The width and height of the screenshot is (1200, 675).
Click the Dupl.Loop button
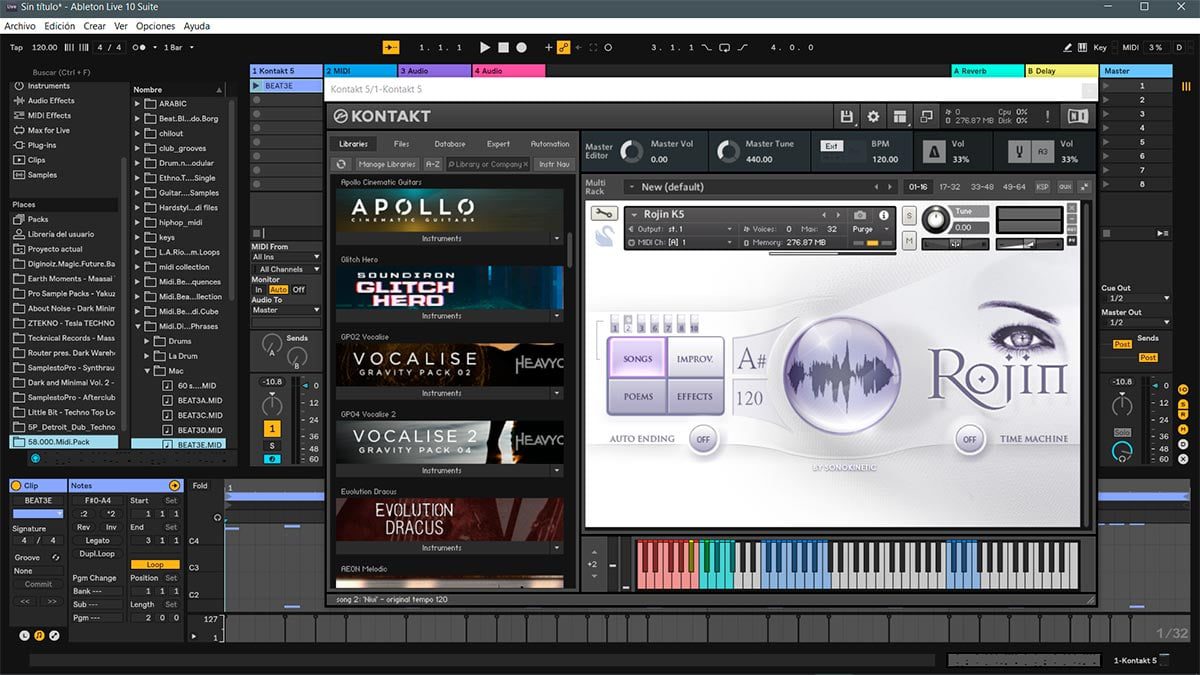[x=97, y=553]
